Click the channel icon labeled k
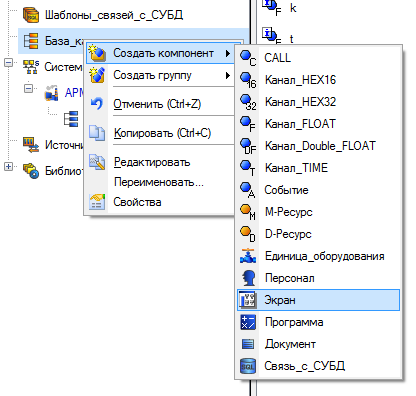Viewport: 416px width, 396px height. 271,7
